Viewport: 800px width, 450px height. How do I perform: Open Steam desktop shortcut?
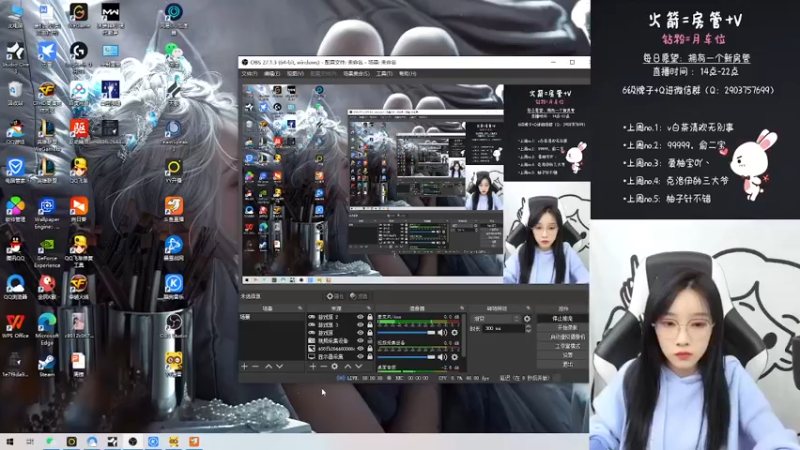coord(46,365)
